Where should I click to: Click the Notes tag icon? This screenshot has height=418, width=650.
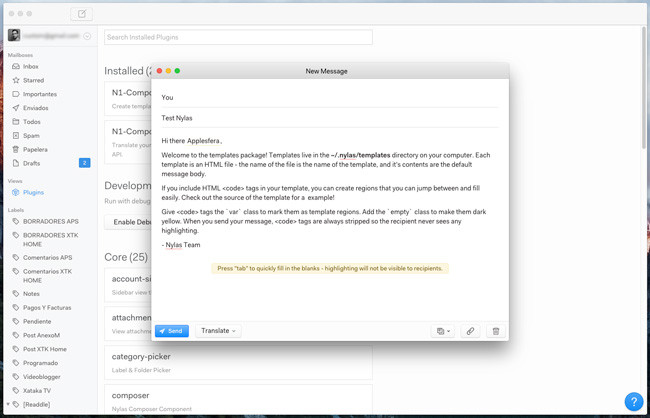click(16, 294)
